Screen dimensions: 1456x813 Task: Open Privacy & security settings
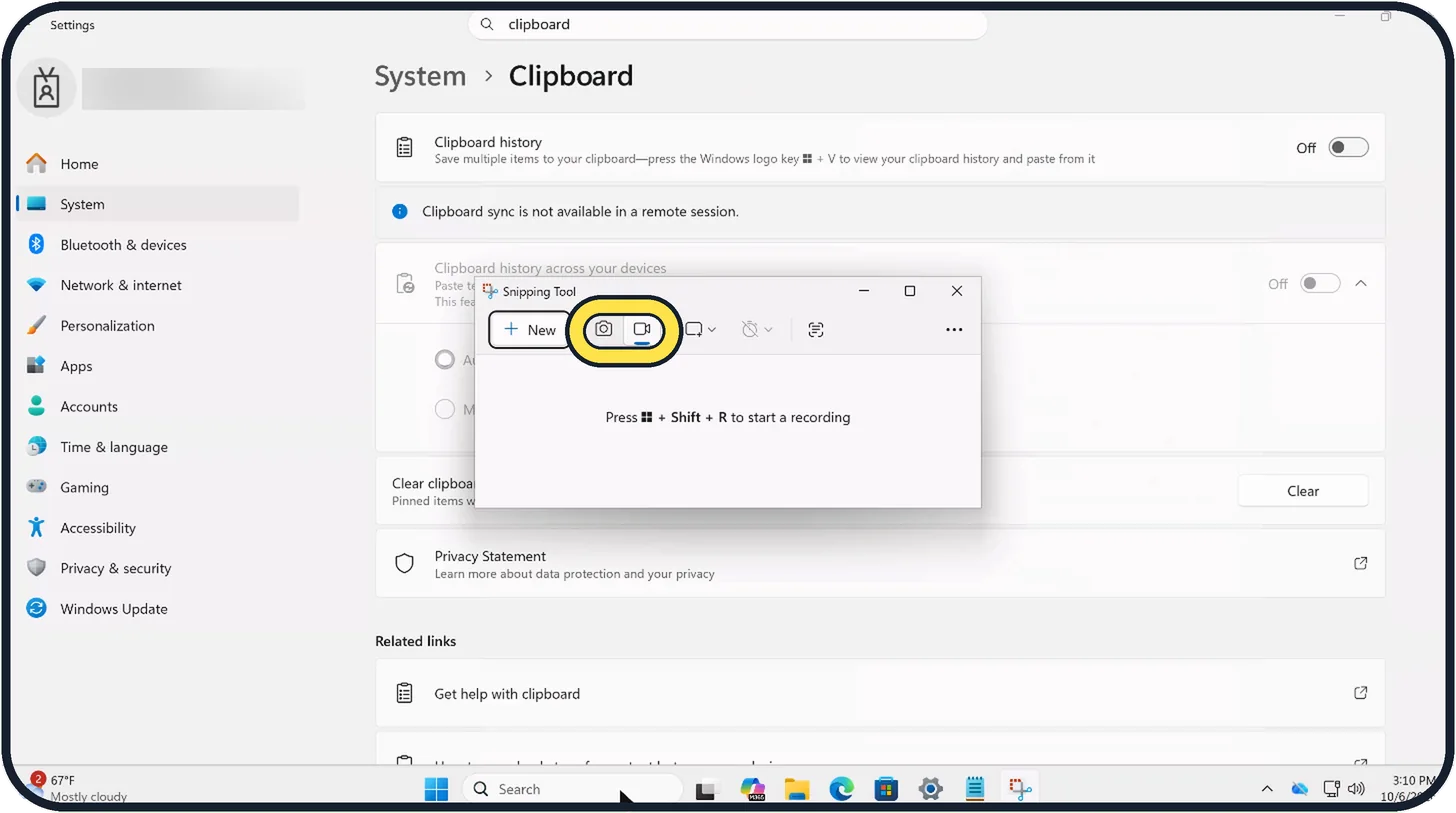158,568
